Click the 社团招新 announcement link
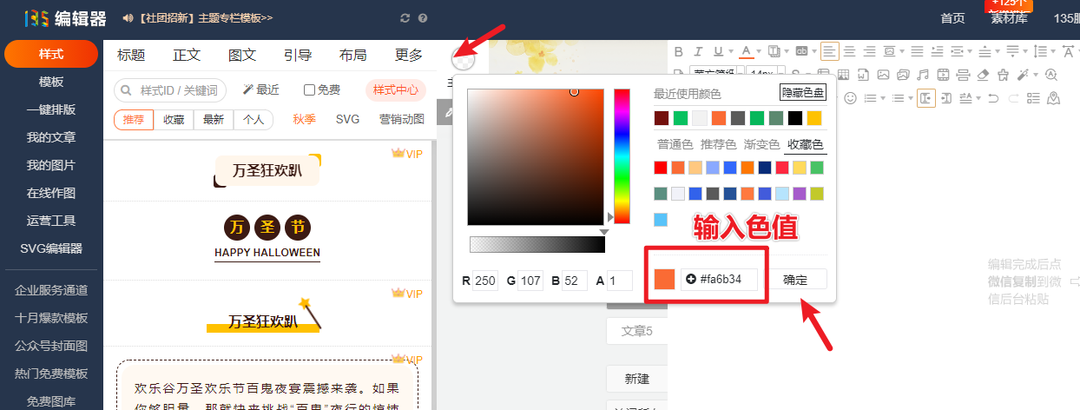 point(205,18)
